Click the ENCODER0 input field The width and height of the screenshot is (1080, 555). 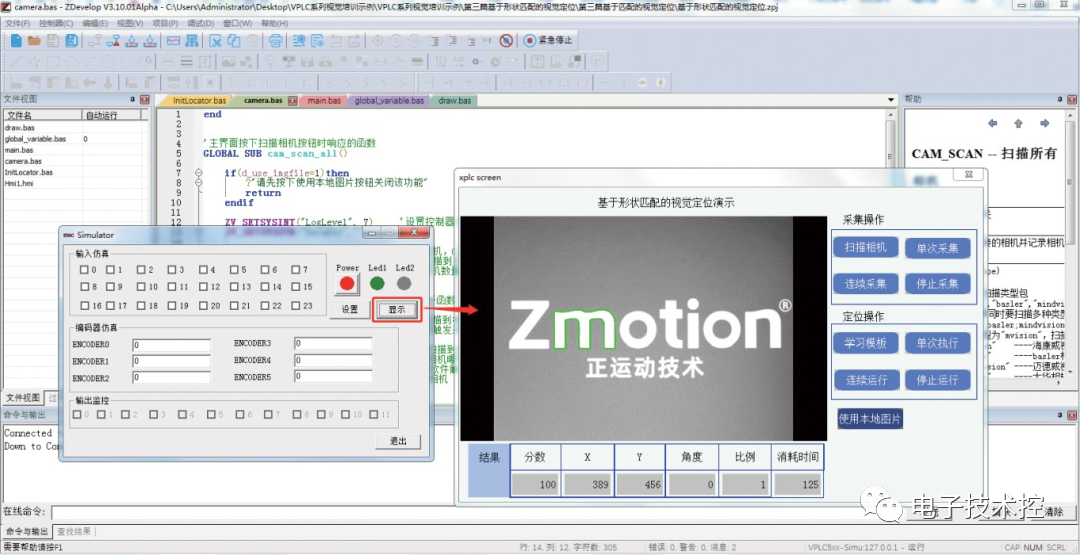pyautogui.click(x=172, y=344)
